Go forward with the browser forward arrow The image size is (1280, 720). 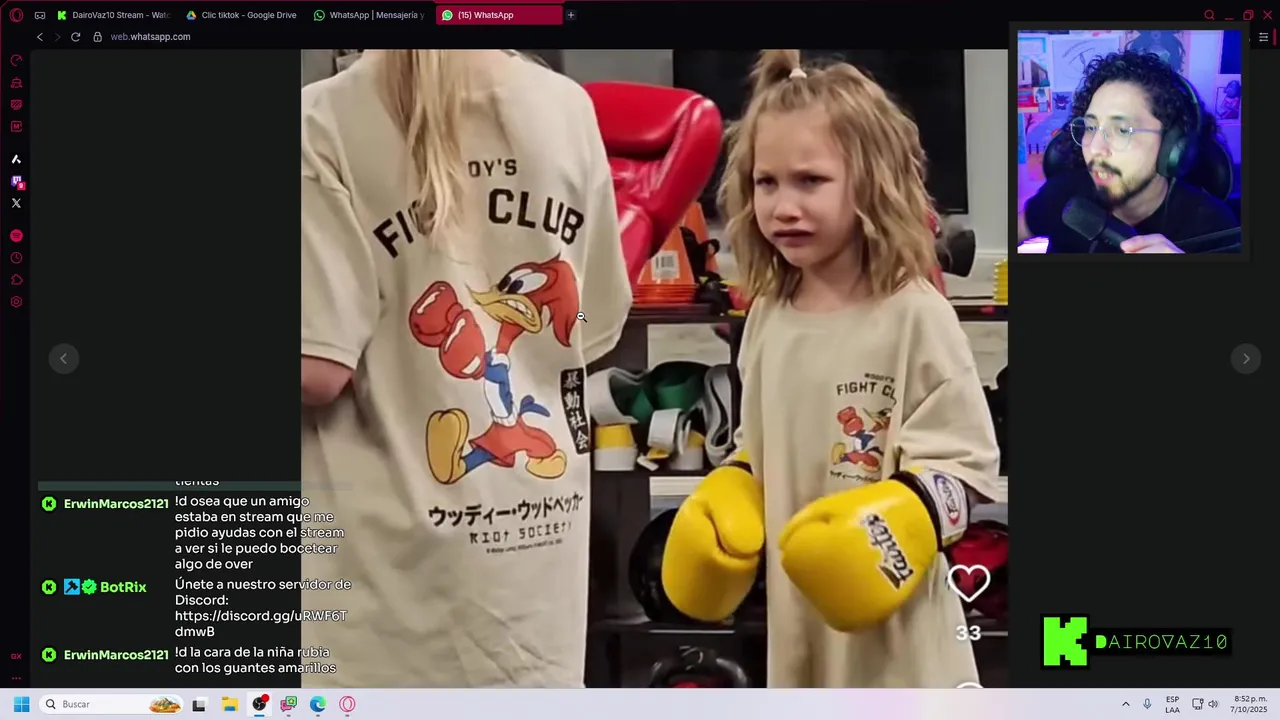click(57, 37)
